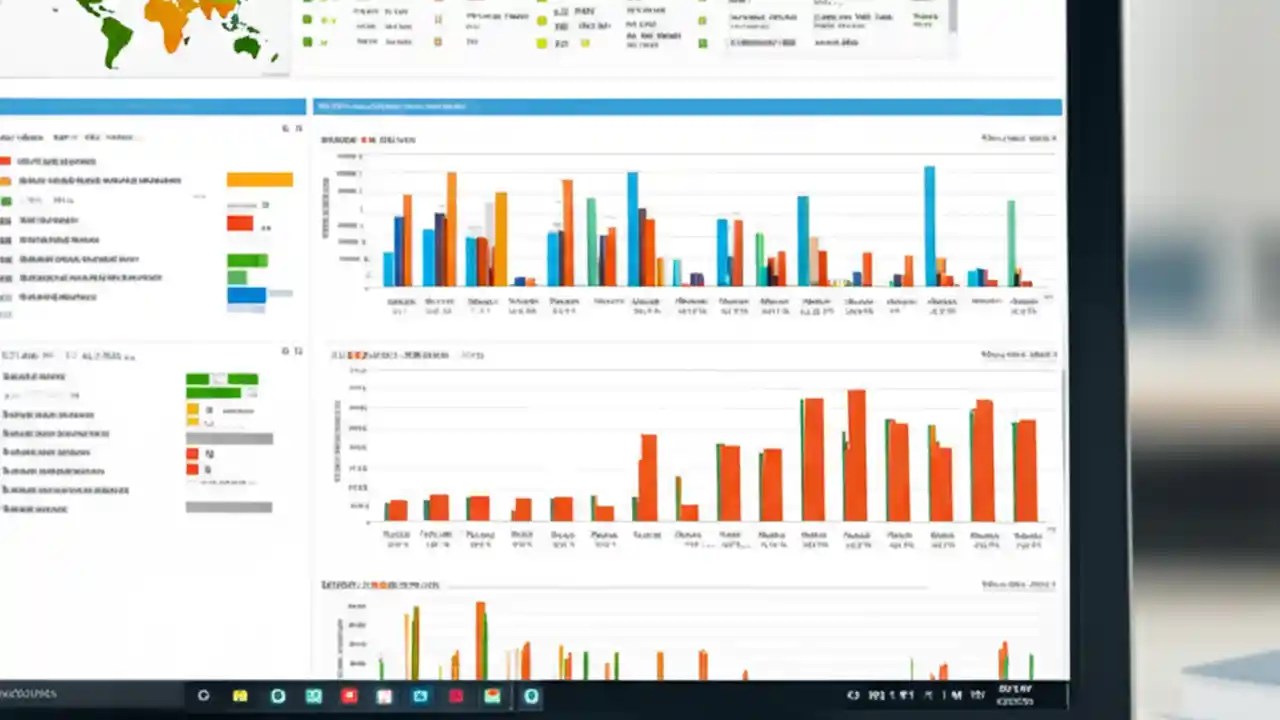Open the settings icon in the lower-left panel header
The height and width of the screenshot is (720, 1280).
point(285,352)
